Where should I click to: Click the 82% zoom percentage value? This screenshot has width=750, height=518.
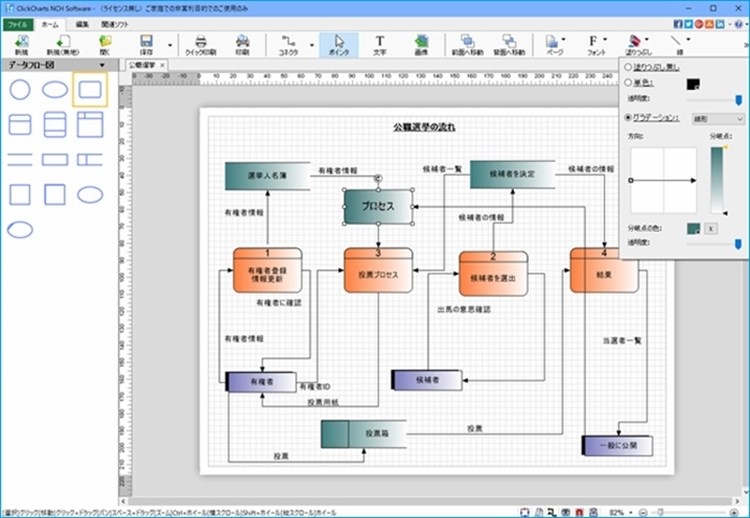(x=617, y=512)
